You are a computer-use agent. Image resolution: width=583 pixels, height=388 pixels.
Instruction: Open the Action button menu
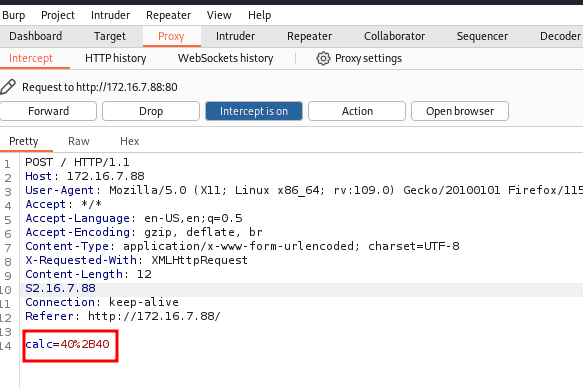point(357,111)
